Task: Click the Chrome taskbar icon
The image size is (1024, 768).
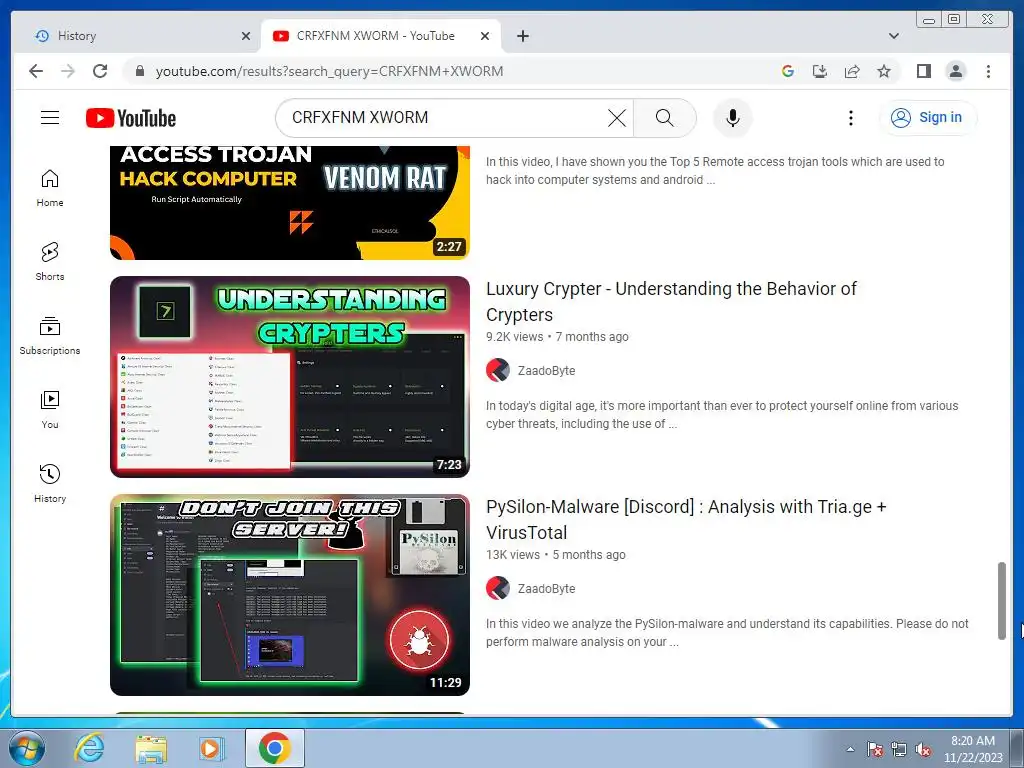Action: point(274,748)
